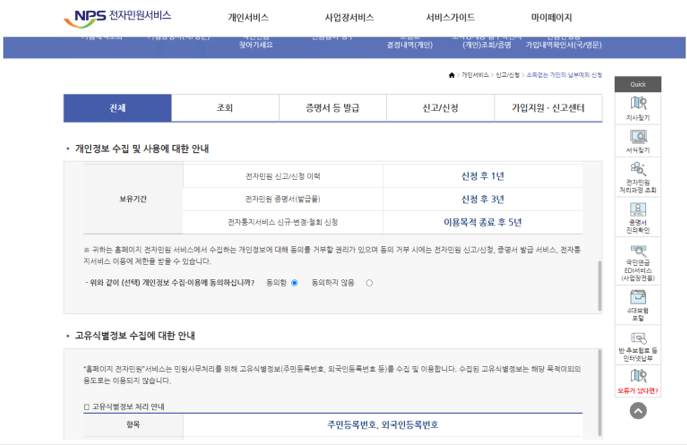Open the 사업장서비스 top menu
The image size is (687, 445).
[349, 18]
